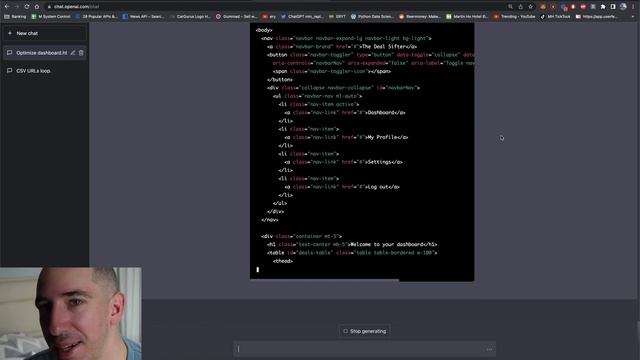Click the 'Log out' text in code

378,187
